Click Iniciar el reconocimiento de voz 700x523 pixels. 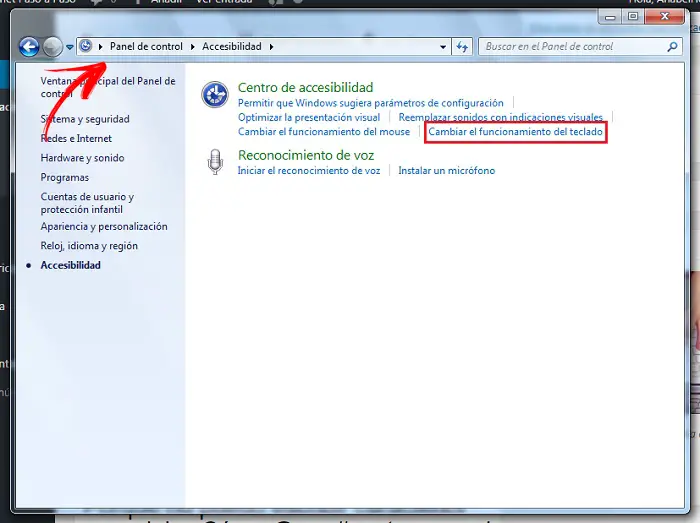[309, 170]
